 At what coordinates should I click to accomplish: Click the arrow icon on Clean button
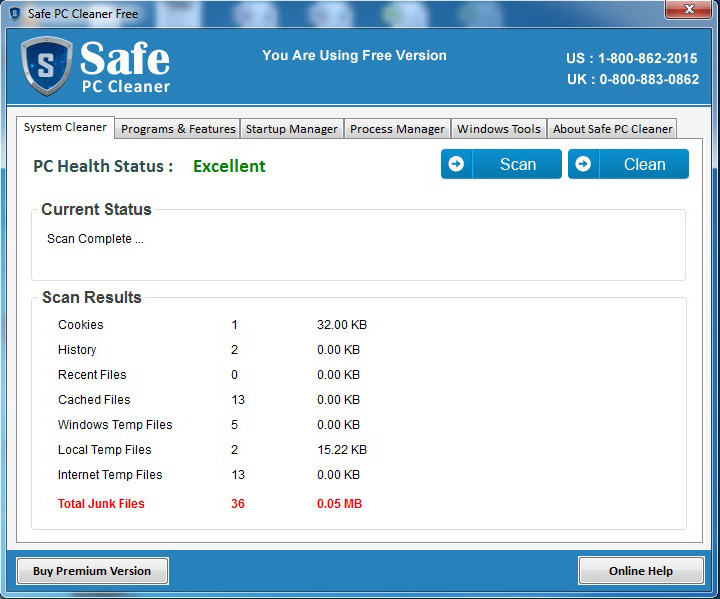[583, 164]
